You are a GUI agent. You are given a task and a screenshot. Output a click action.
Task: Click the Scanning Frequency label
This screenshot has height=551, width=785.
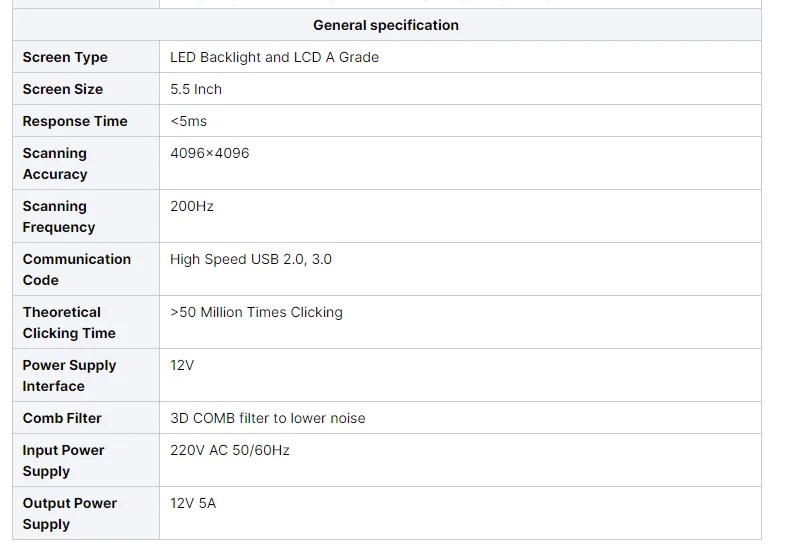[x=59, y=216]
